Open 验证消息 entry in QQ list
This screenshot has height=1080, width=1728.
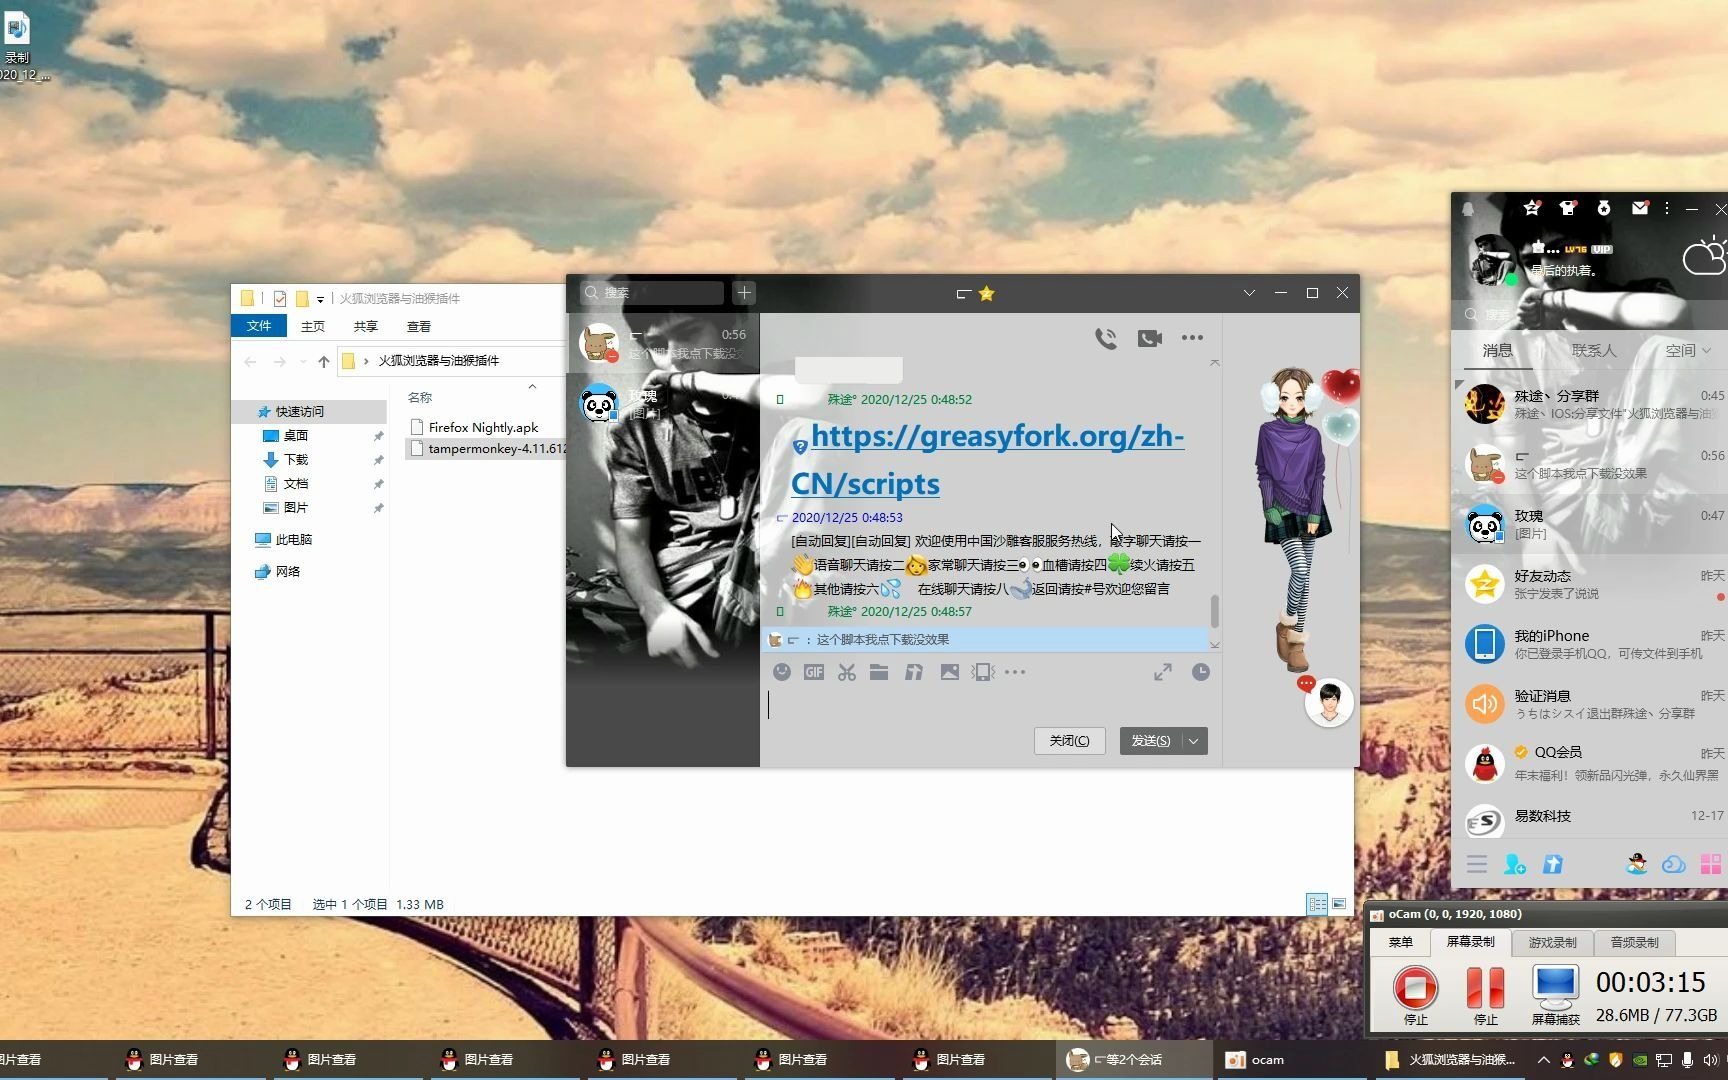tap(1590, 704)
